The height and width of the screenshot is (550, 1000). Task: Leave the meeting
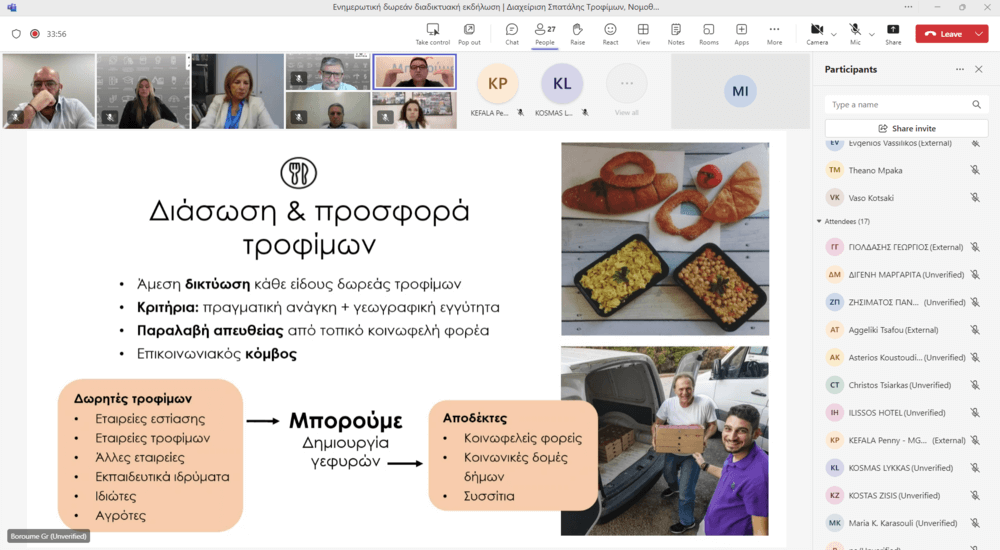pos(943,34)
